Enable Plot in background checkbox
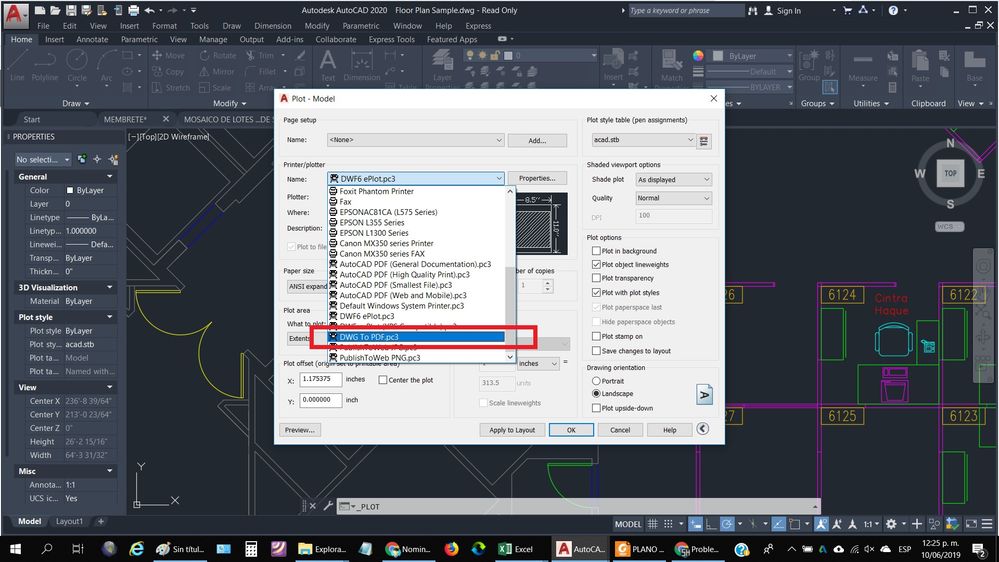 point(596,251)
